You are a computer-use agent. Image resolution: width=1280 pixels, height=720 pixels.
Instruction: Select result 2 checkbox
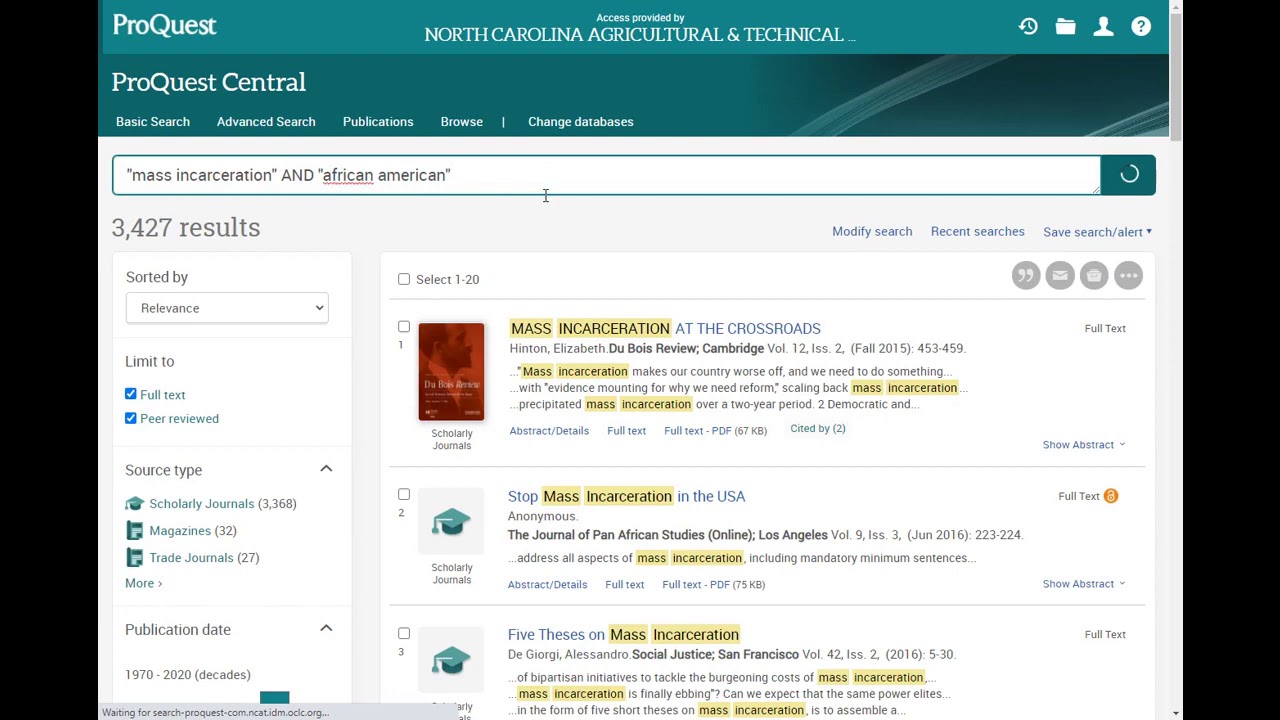404,494
